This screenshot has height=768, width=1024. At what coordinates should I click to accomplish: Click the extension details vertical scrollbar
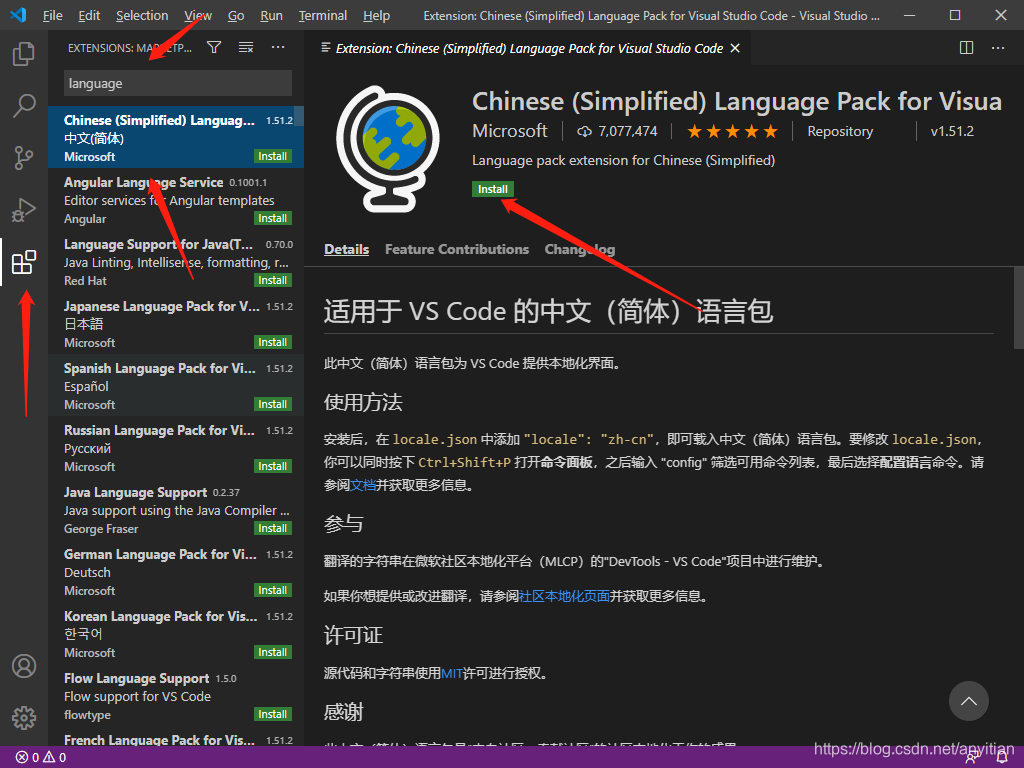point(1018,308)
